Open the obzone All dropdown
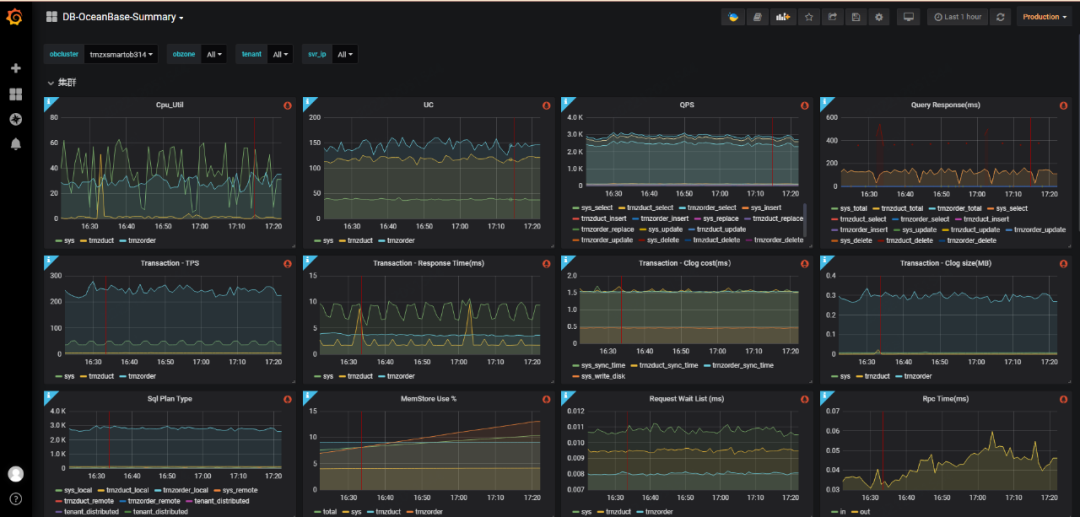Screen dimensions: 1080x517 pyautogui.click(x=215, y=54)
